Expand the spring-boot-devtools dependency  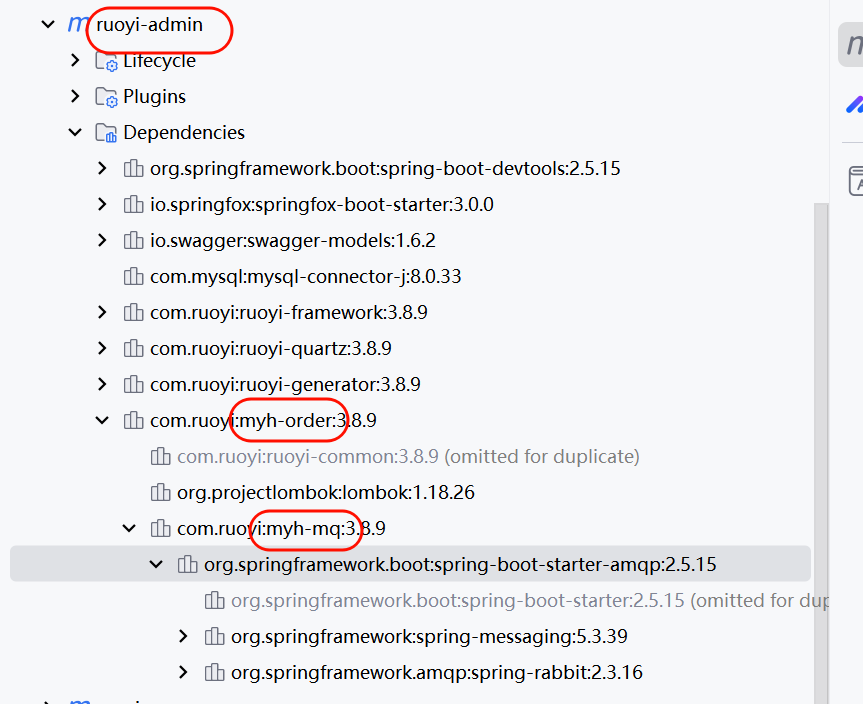point(102,169)
